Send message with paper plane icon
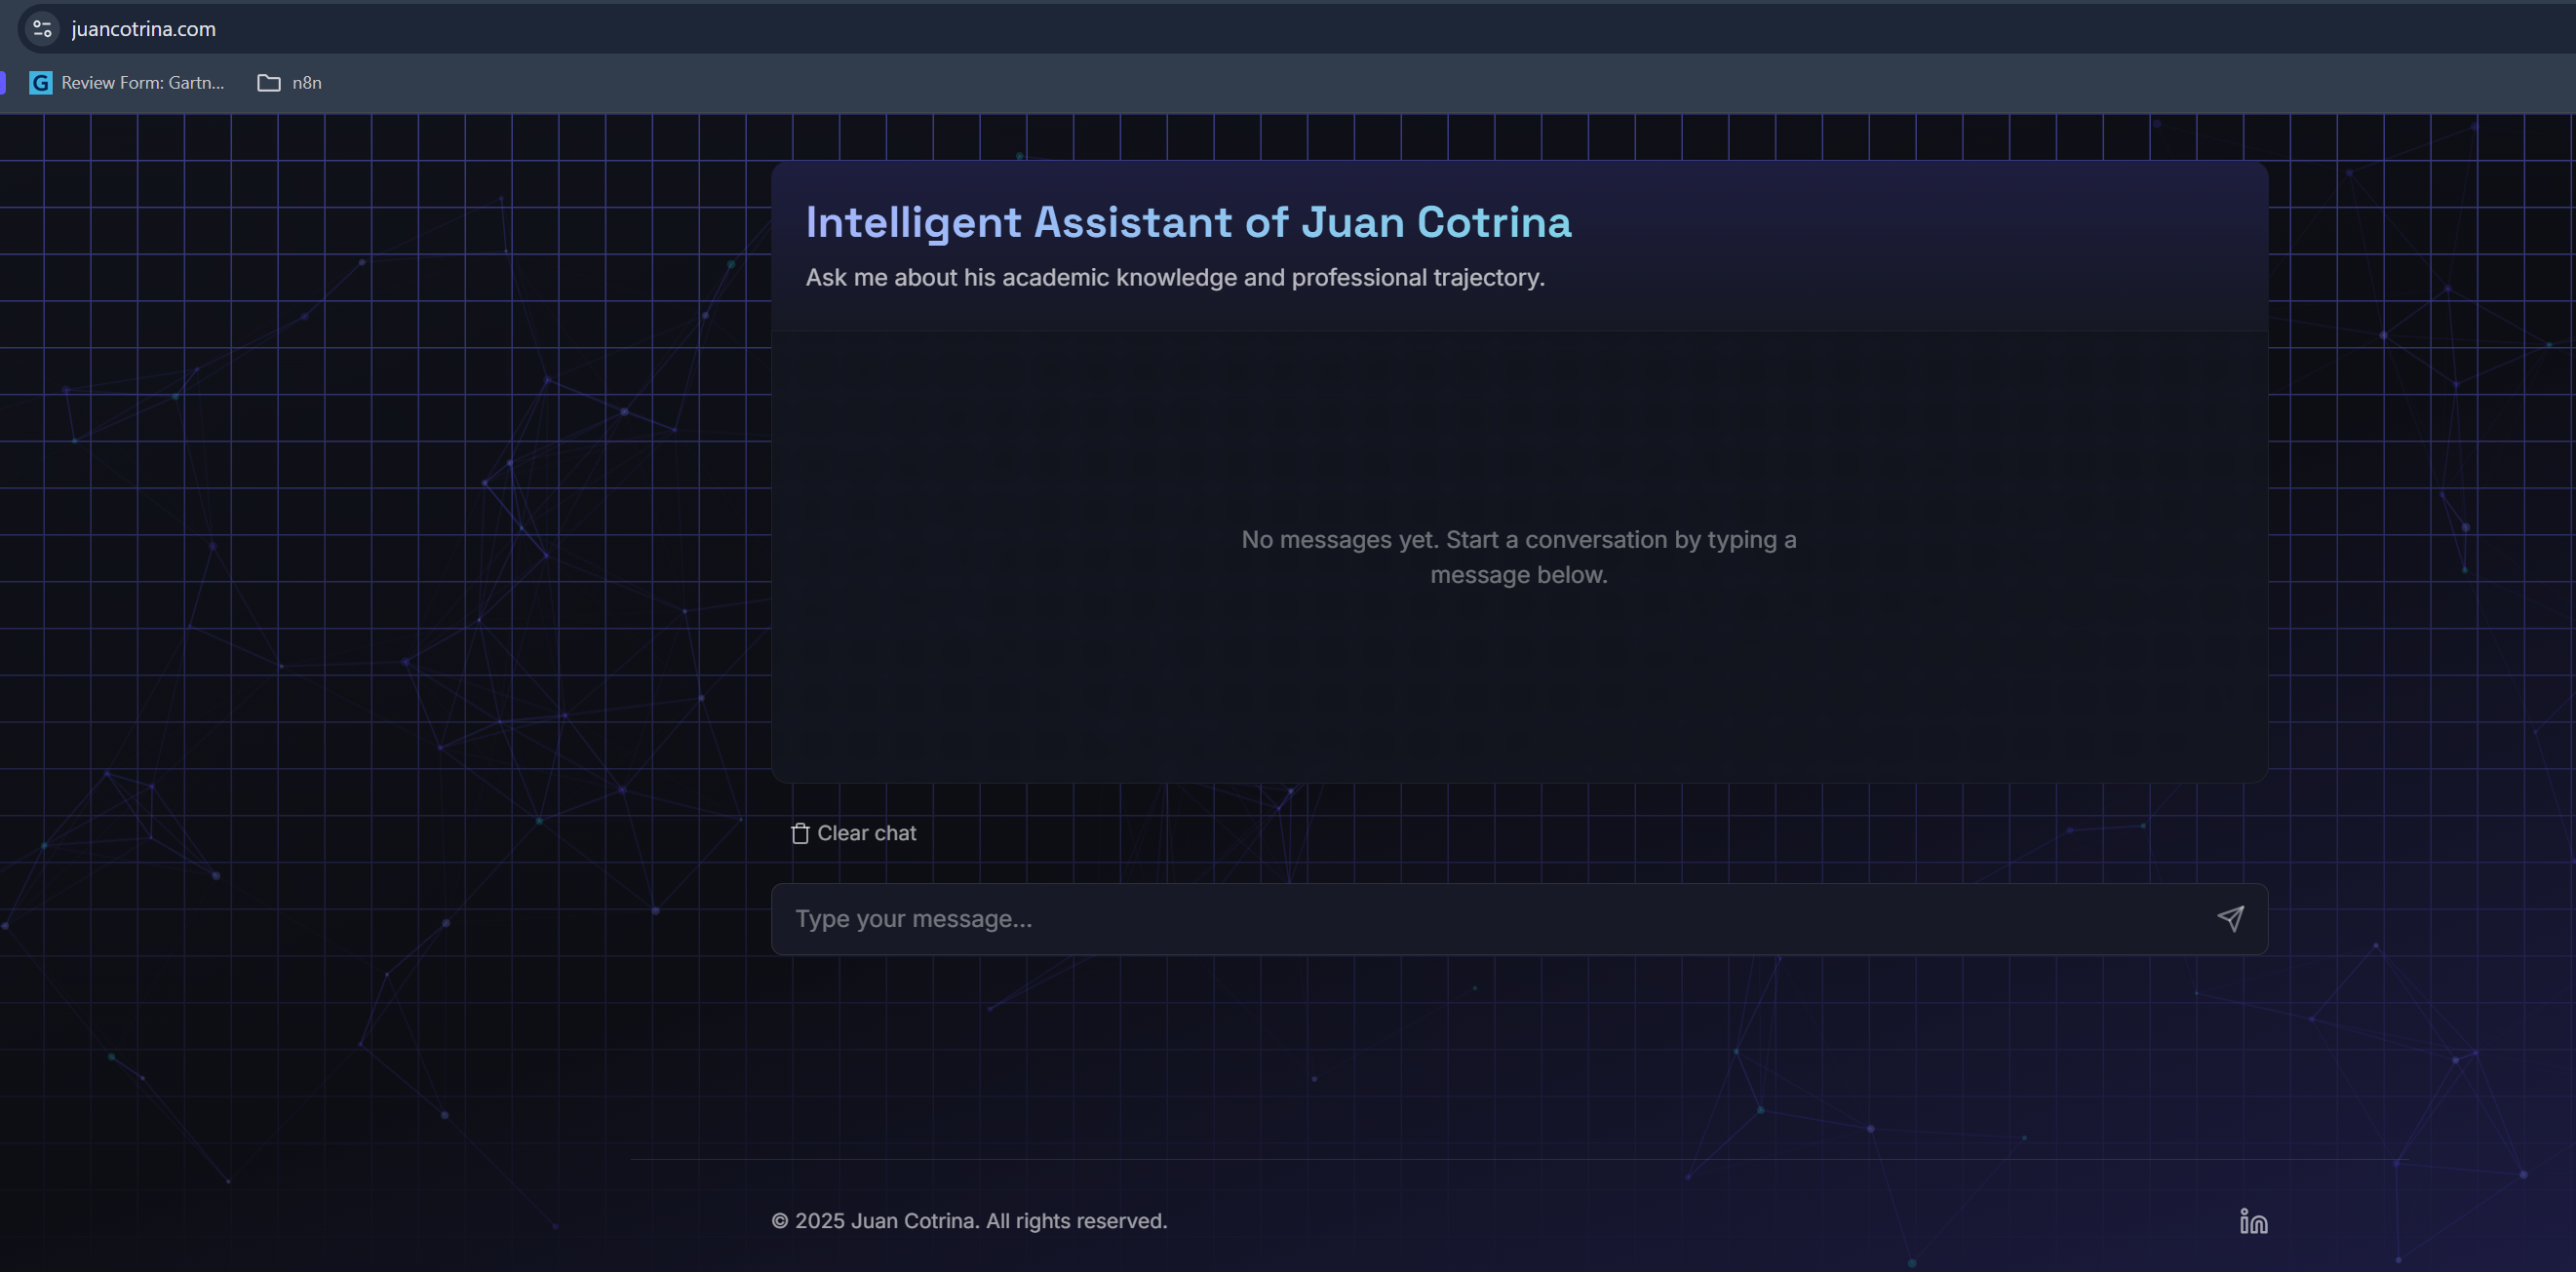The width and height of the screenshot is (2576, 1272). click(2230, 919)
